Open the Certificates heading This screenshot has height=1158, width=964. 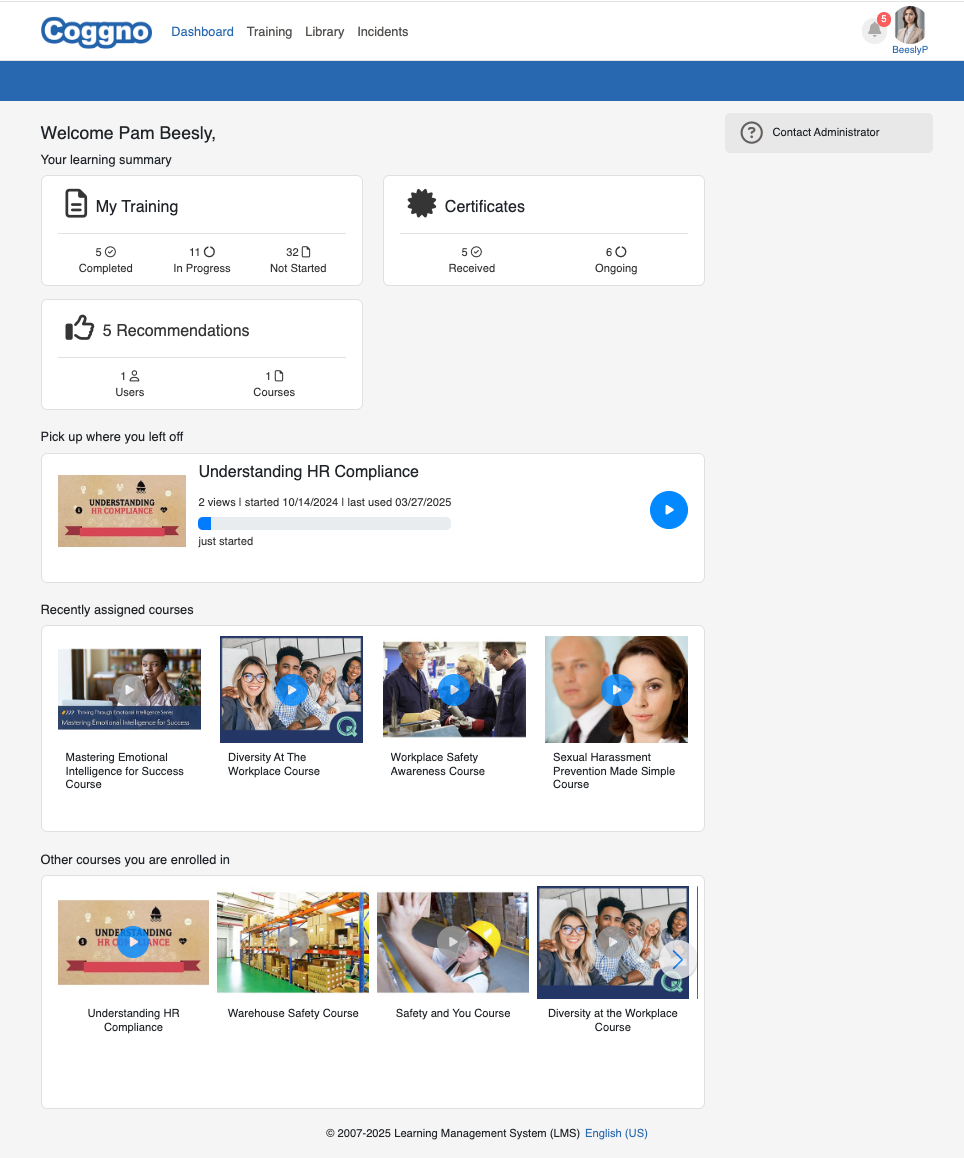pos(485,207)
